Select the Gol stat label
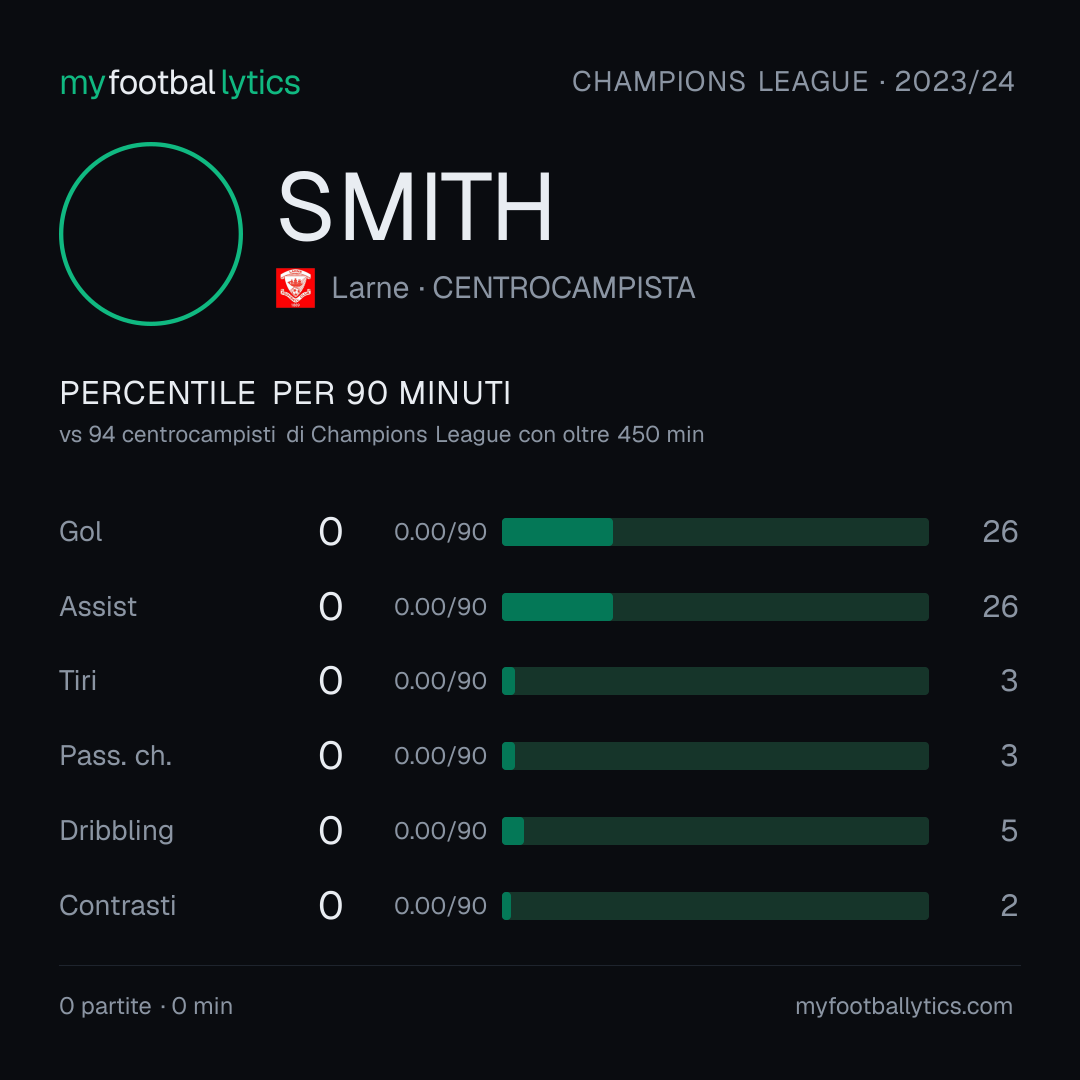1080x1080 pixels. click(x=81, y=532)
